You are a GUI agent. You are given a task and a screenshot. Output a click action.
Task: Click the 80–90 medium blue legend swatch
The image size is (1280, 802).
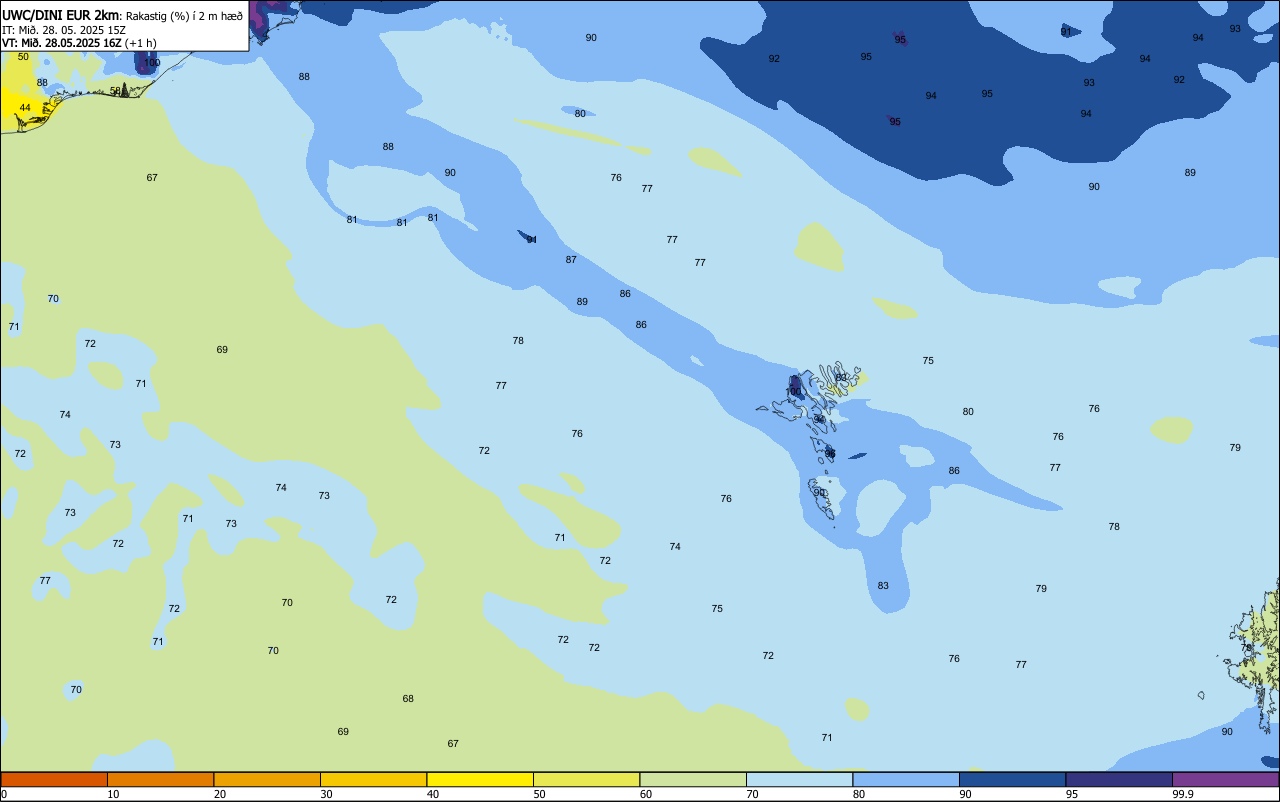point(906,779)
